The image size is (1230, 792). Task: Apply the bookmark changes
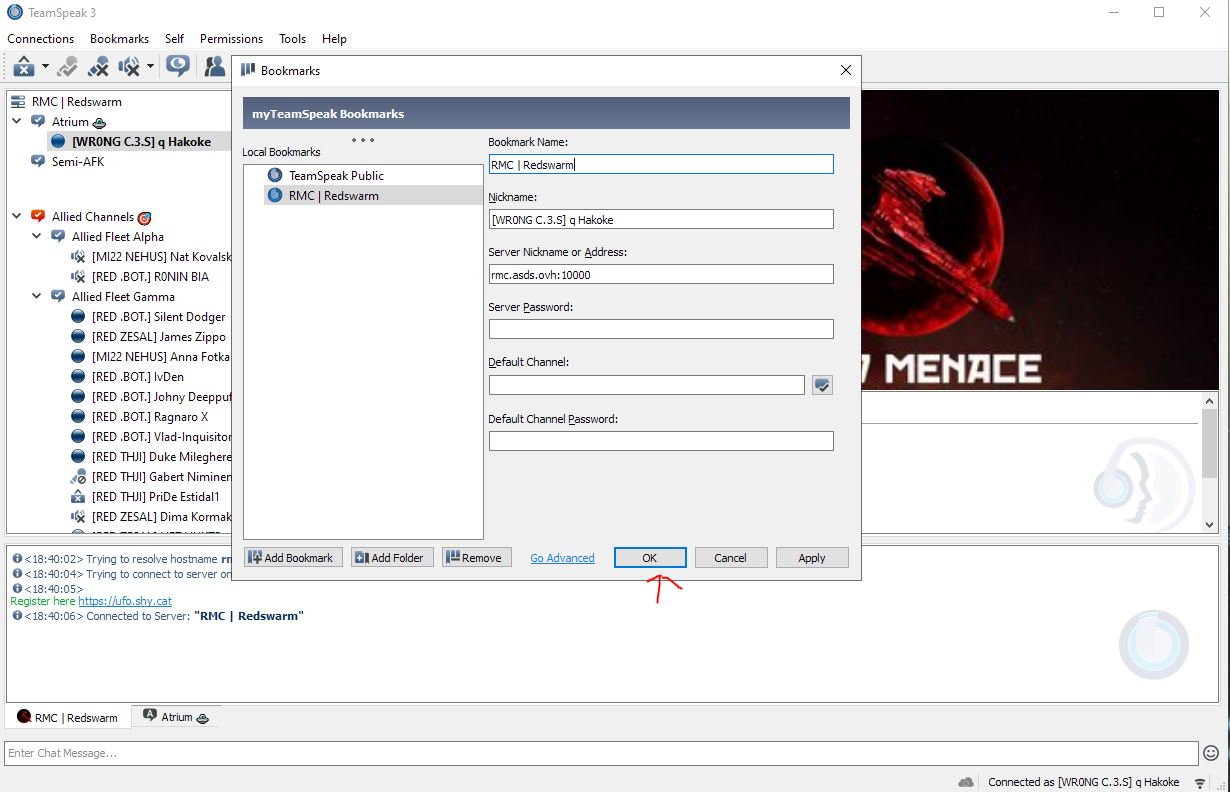pyautogui.click(x=812, y=558)
